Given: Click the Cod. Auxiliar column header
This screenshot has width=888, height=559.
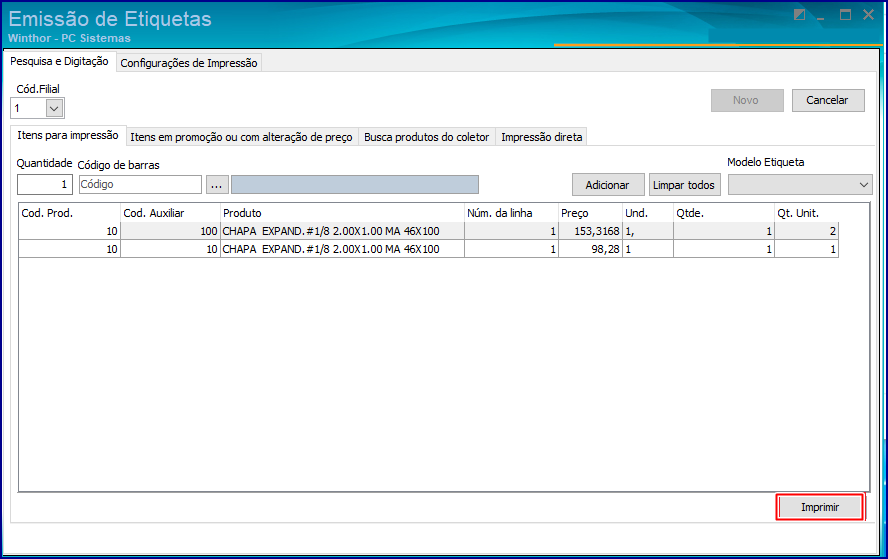Looking at the screenshot, I should tap(170, 213).
